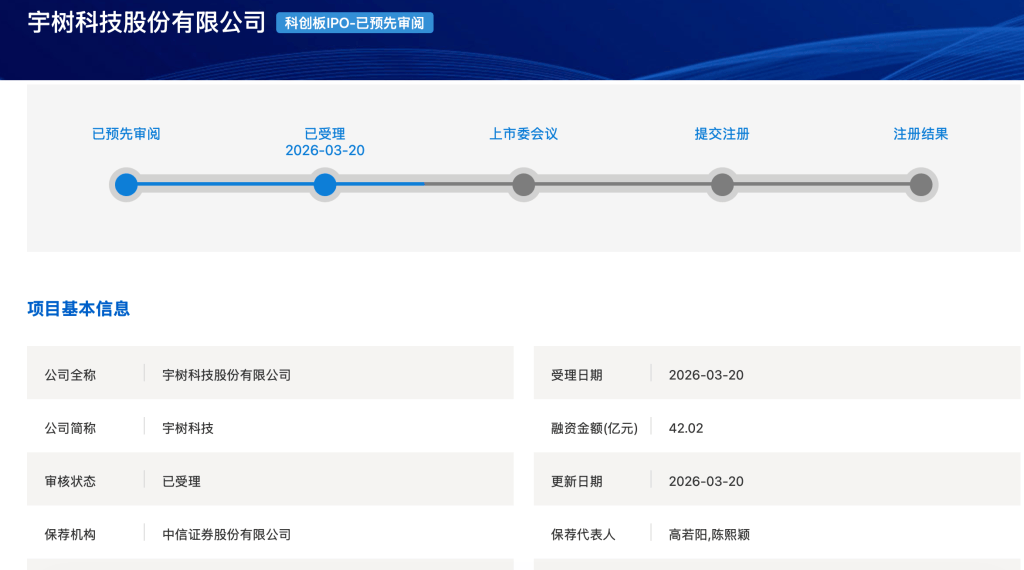Open the 提交注册 stage label

point(722,134)
